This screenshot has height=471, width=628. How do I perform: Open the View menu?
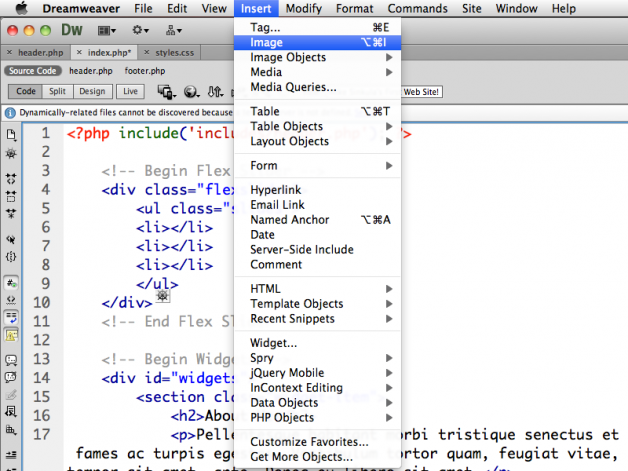[x=214, y=8]
